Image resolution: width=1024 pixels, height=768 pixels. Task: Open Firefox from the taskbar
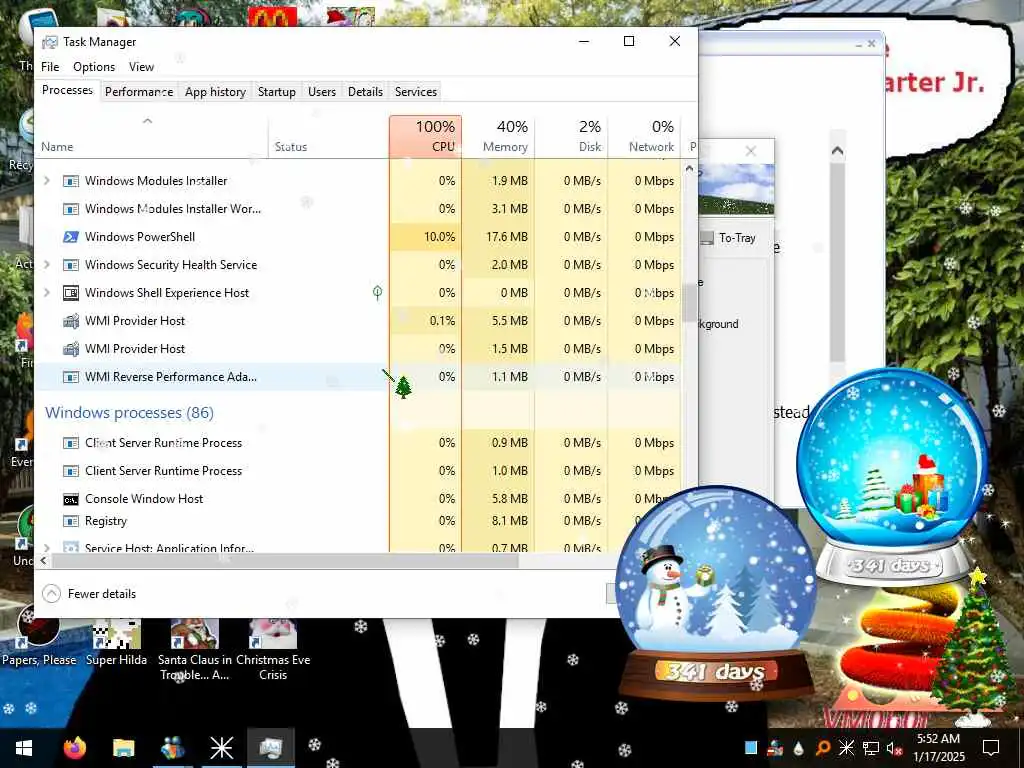pos(74,748)
